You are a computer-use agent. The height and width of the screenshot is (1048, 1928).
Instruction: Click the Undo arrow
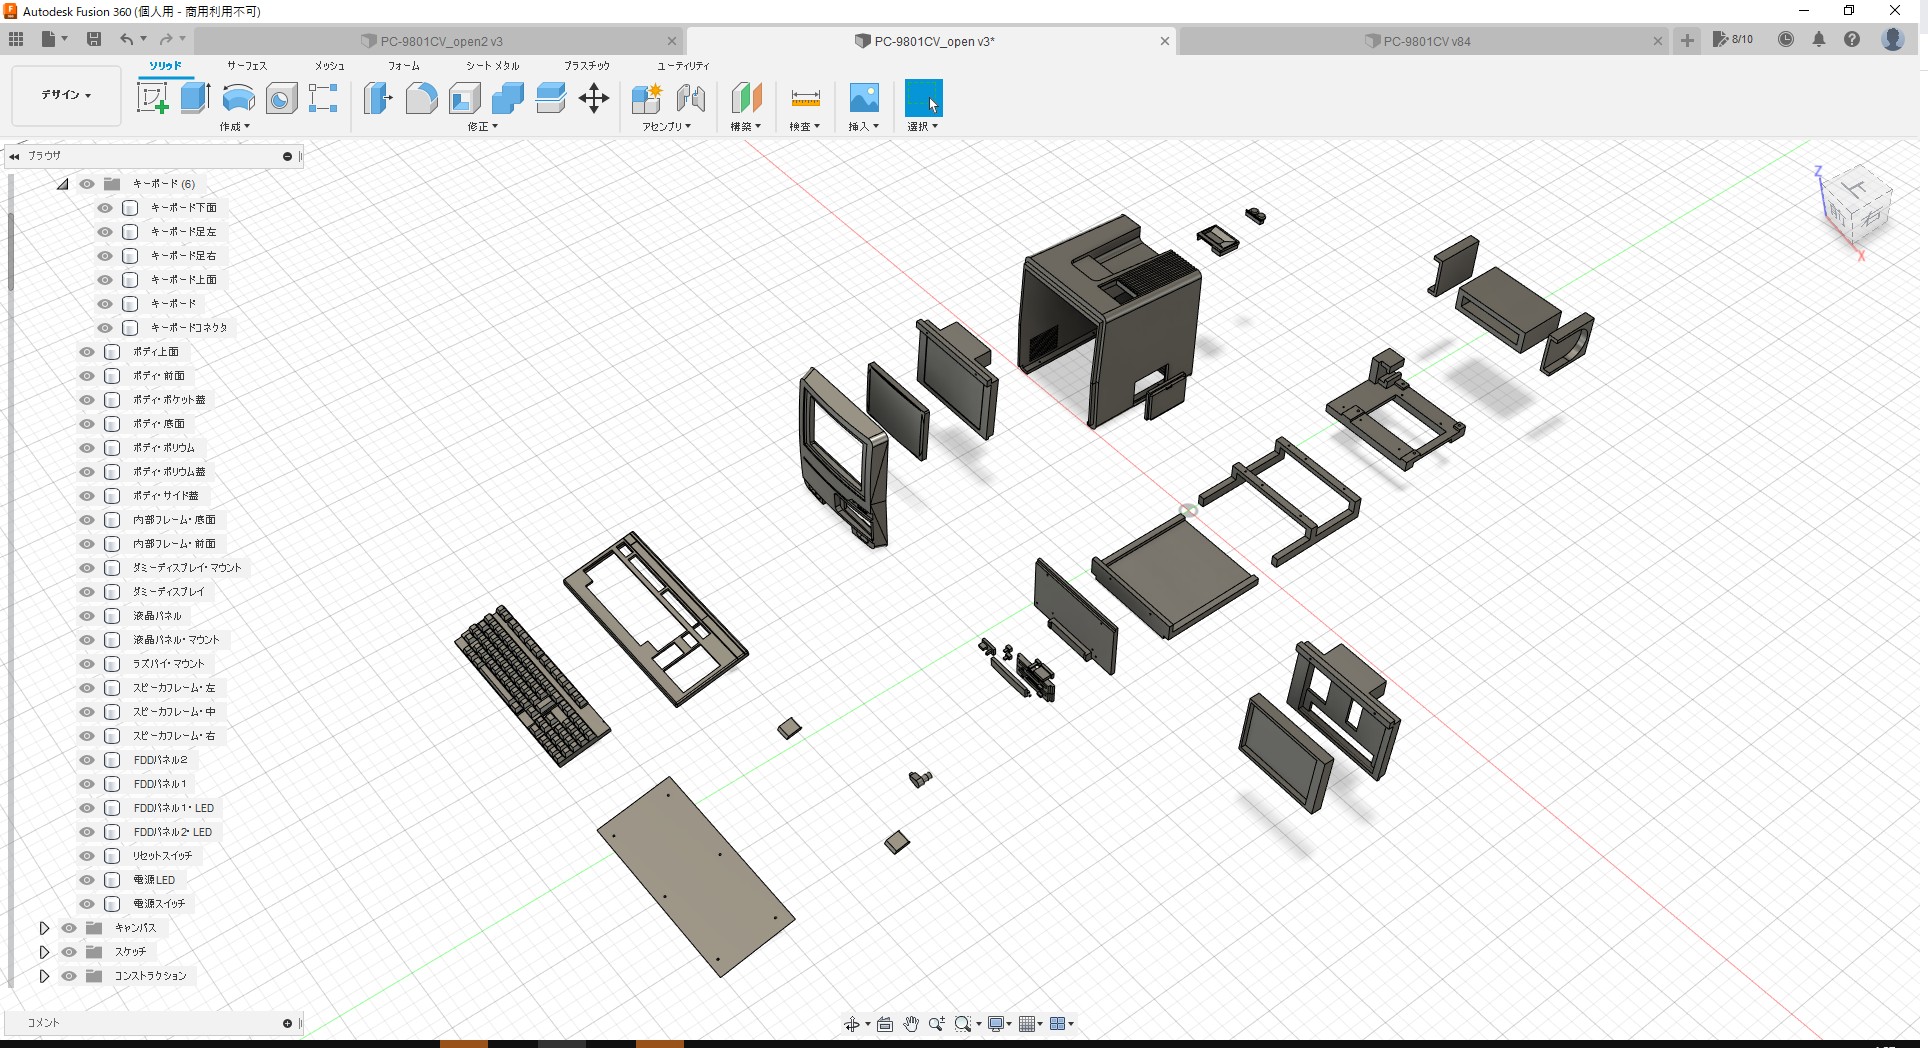(x=128, y=39)
